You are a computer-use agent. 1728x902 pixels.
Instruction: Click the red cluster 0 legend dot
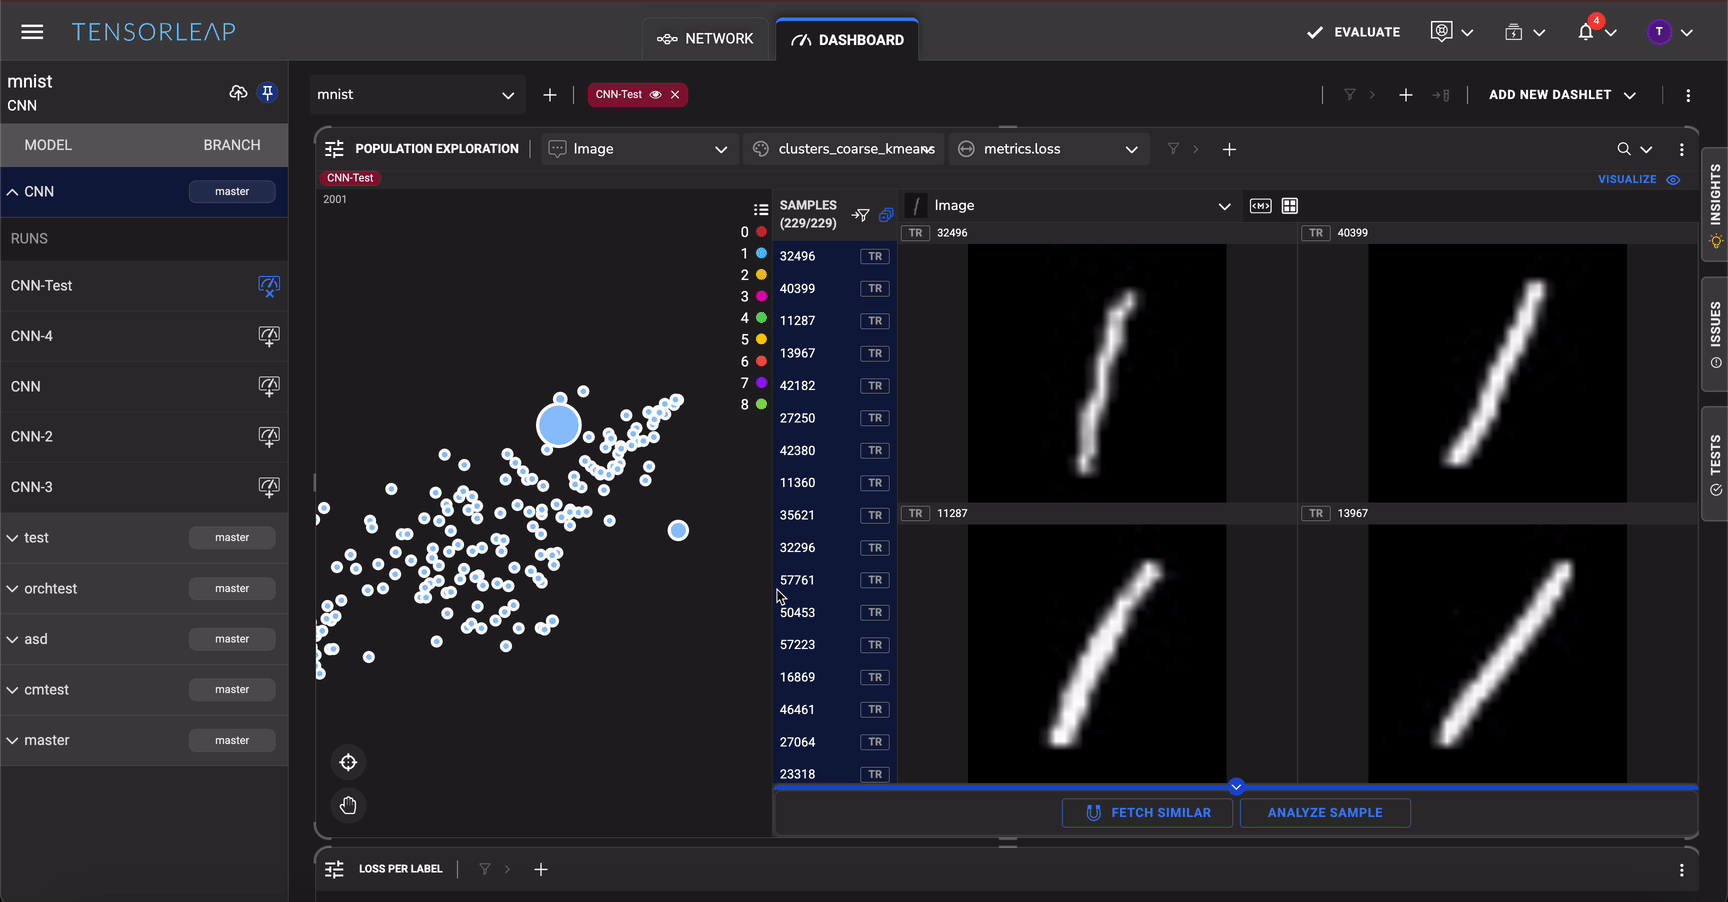(x=761, y=232)
